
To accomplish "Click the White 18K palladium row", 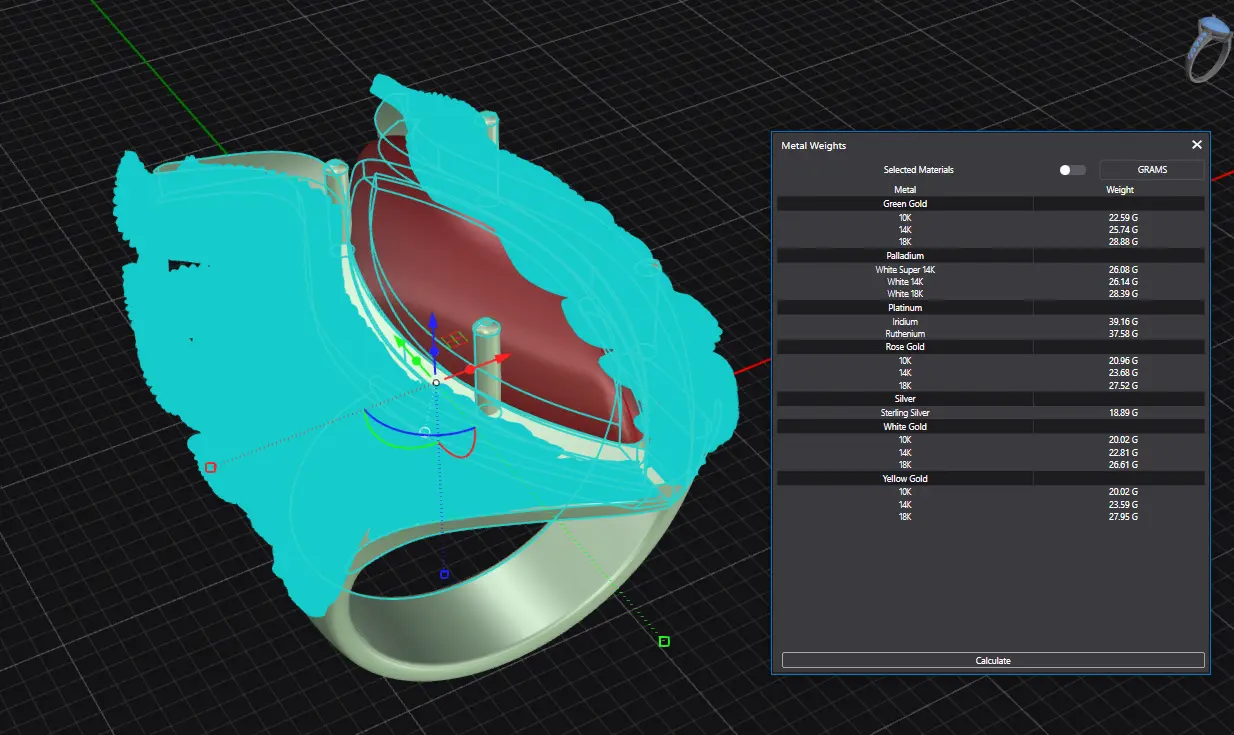I will click(991, 294).
